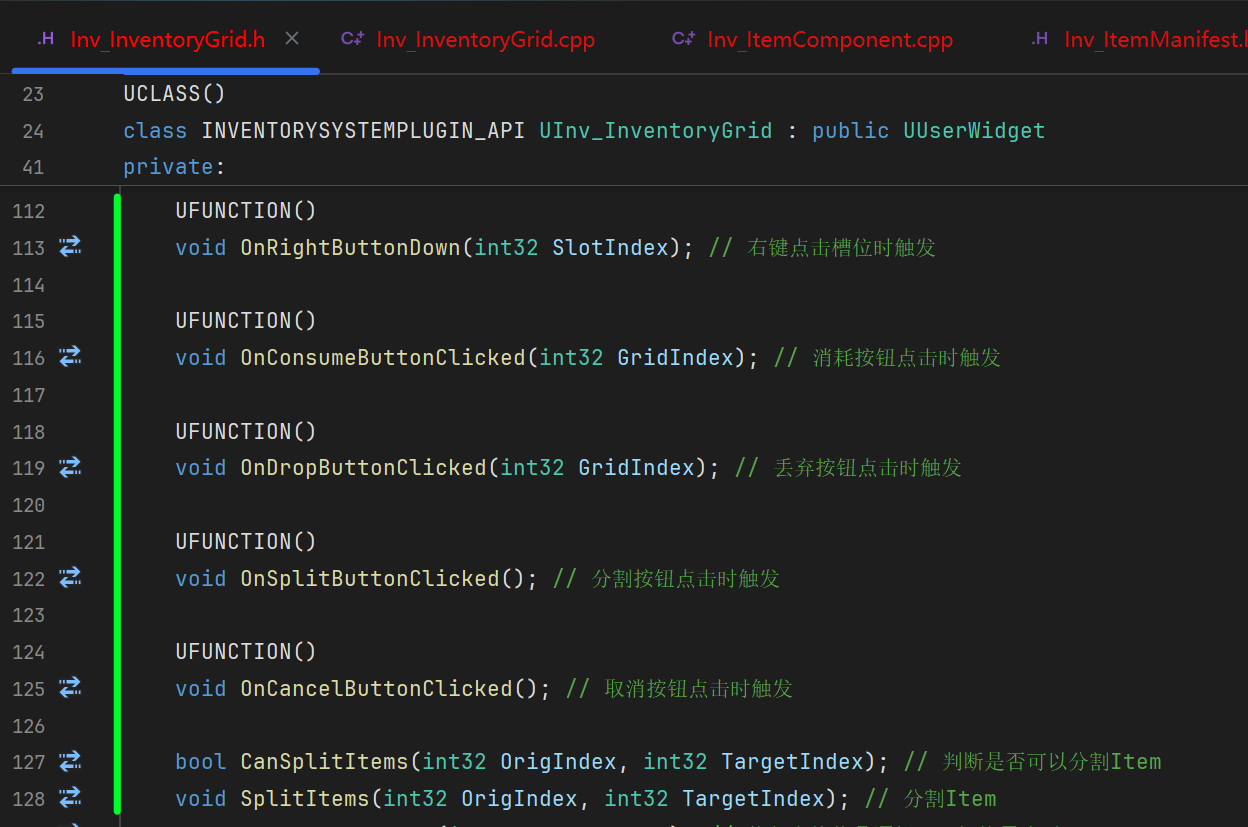The width and height of the screenshot is (1248, 827).
Task: Close the Inv_InventoryGrid.h tab
Action: tap(292, 39)
